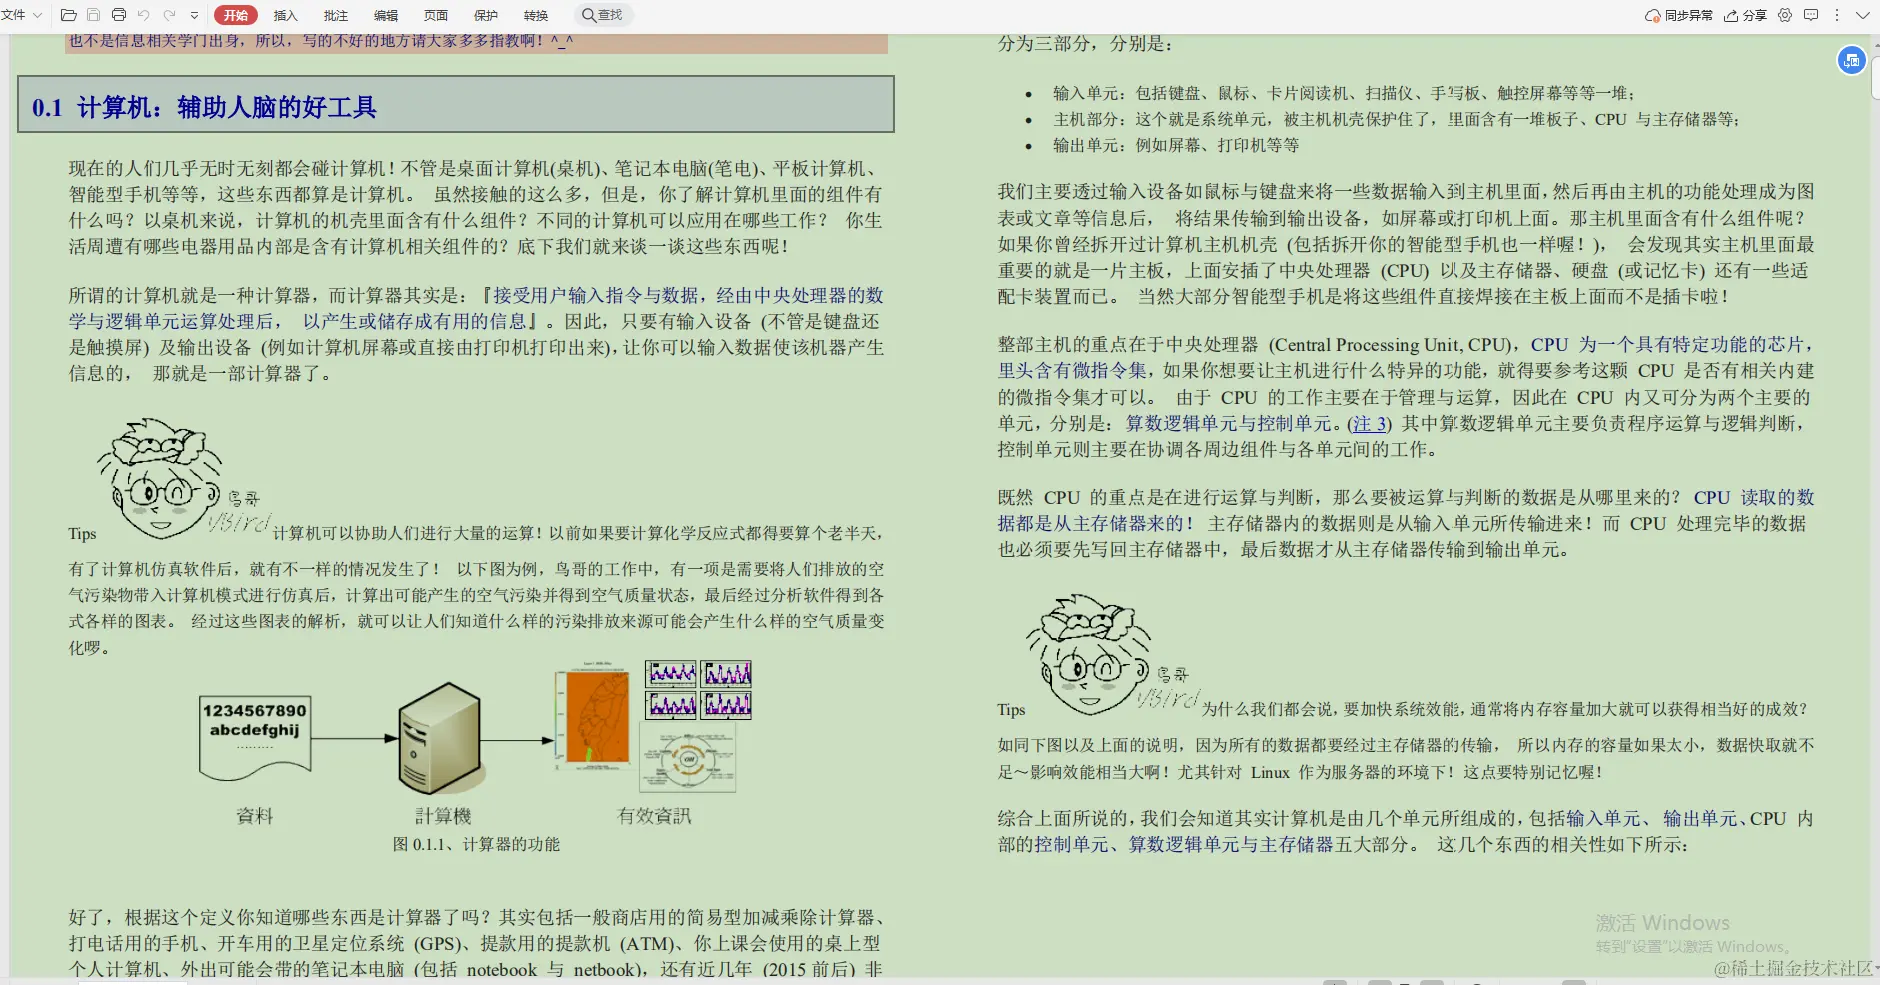1880x985 pixels.
Task: Click the floating translate icon on right edge
Action: pyautogui.click(x=1852, y=60)
